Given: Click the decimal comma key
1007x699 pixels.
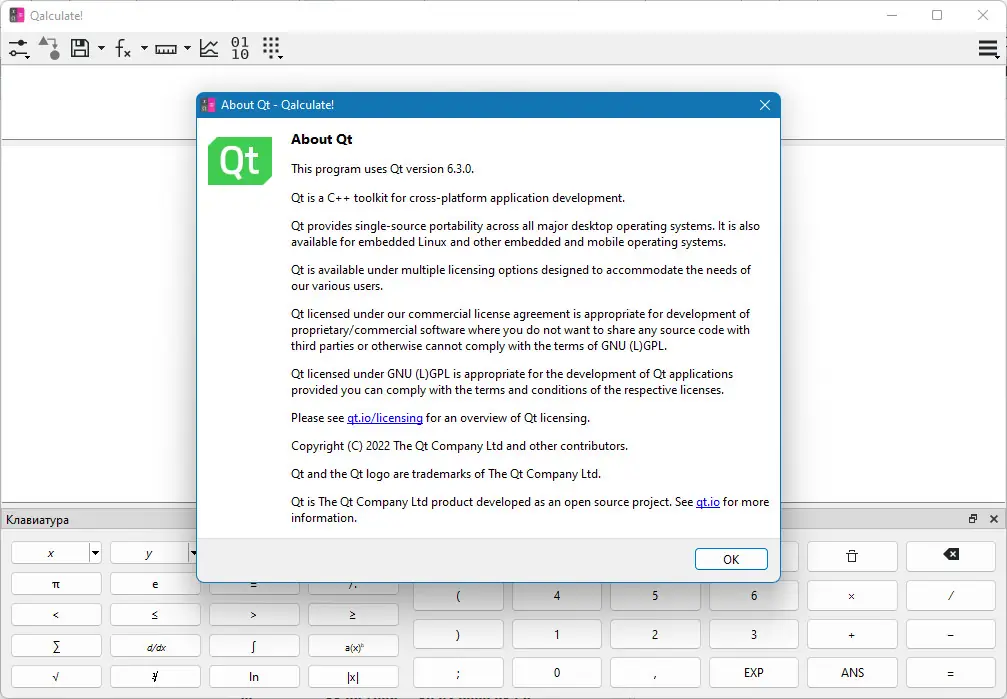Looking at the screenshot, I should pyautogui.click(x=655, y=673).
